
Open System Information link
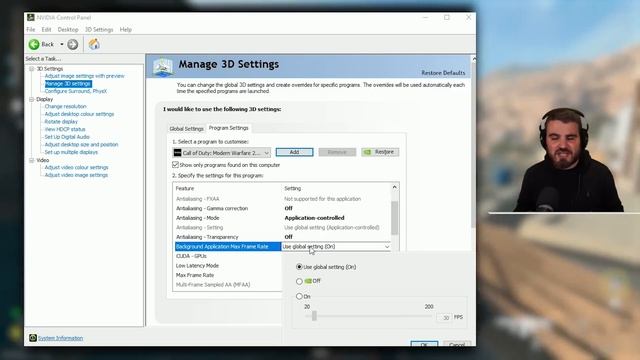(x=60, y=338)
